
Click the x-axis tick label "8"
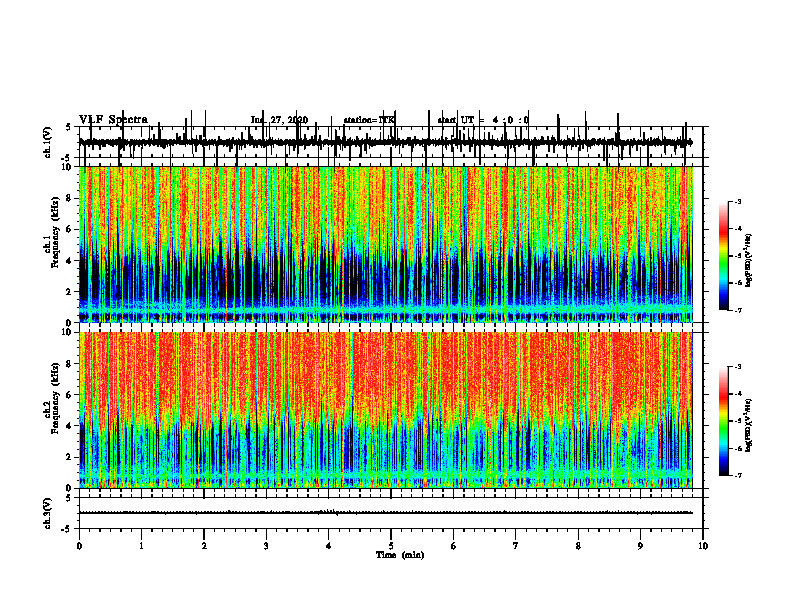(578, 546)
